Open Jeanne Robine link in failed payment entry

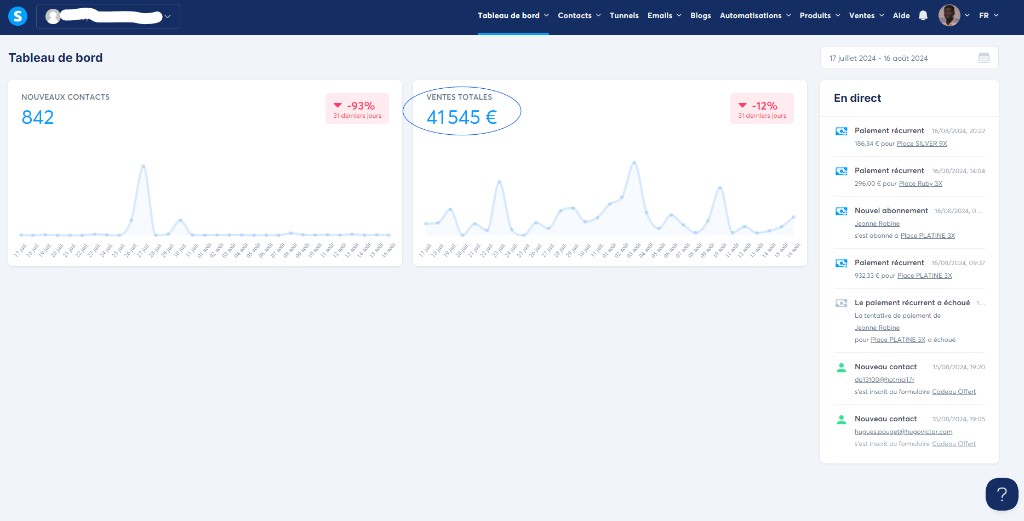(877, 328)
